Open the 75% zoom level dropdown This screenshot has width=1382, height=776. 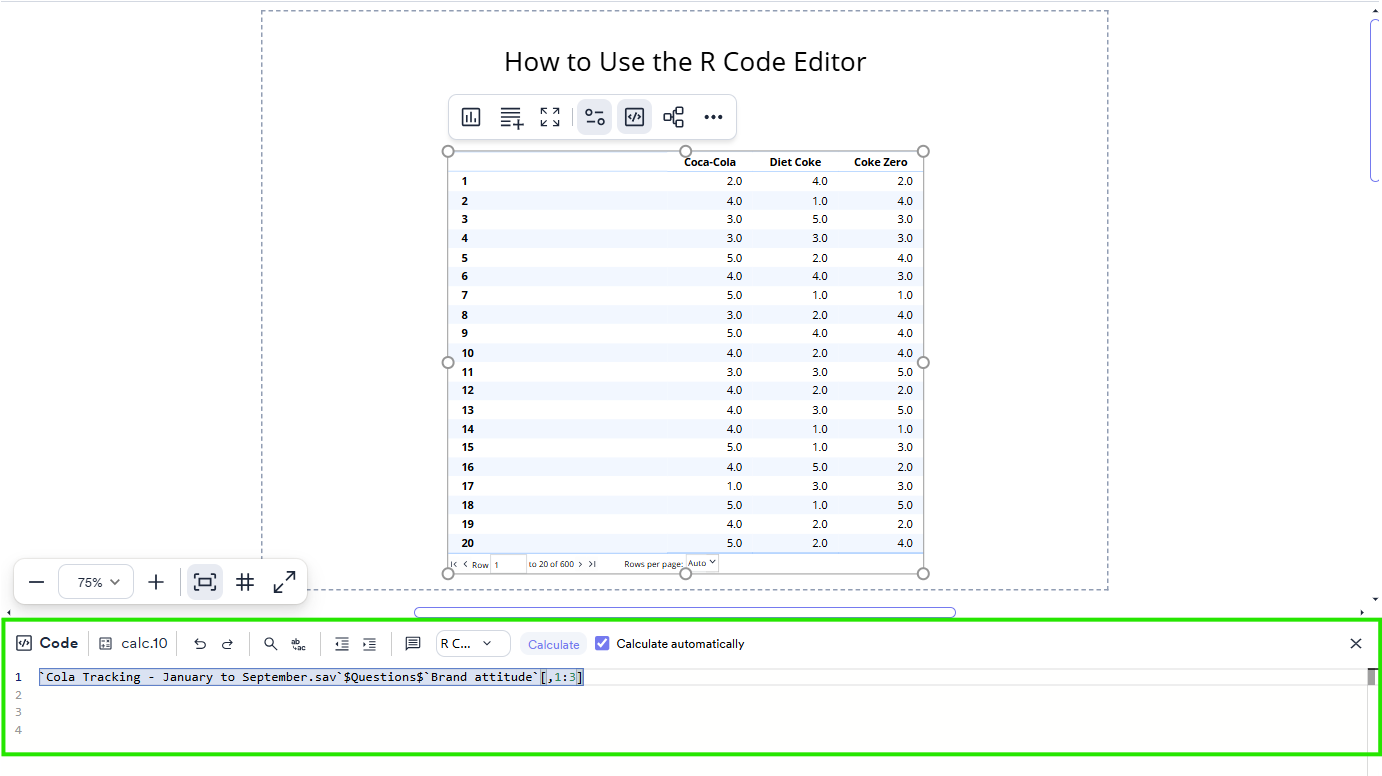(96, 582)
